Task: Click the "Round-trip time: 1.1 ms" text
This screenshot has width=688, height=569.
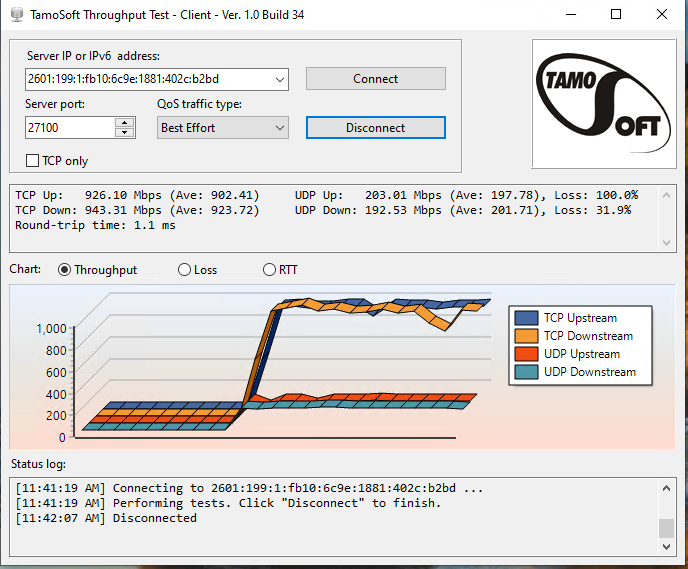Action: [x=95, y=225]
